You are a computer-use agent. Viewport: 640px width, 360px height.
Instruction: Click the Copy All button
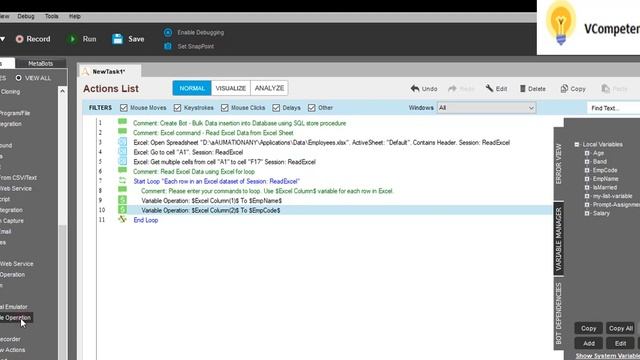pyautogui.click(x=620, y=328)
